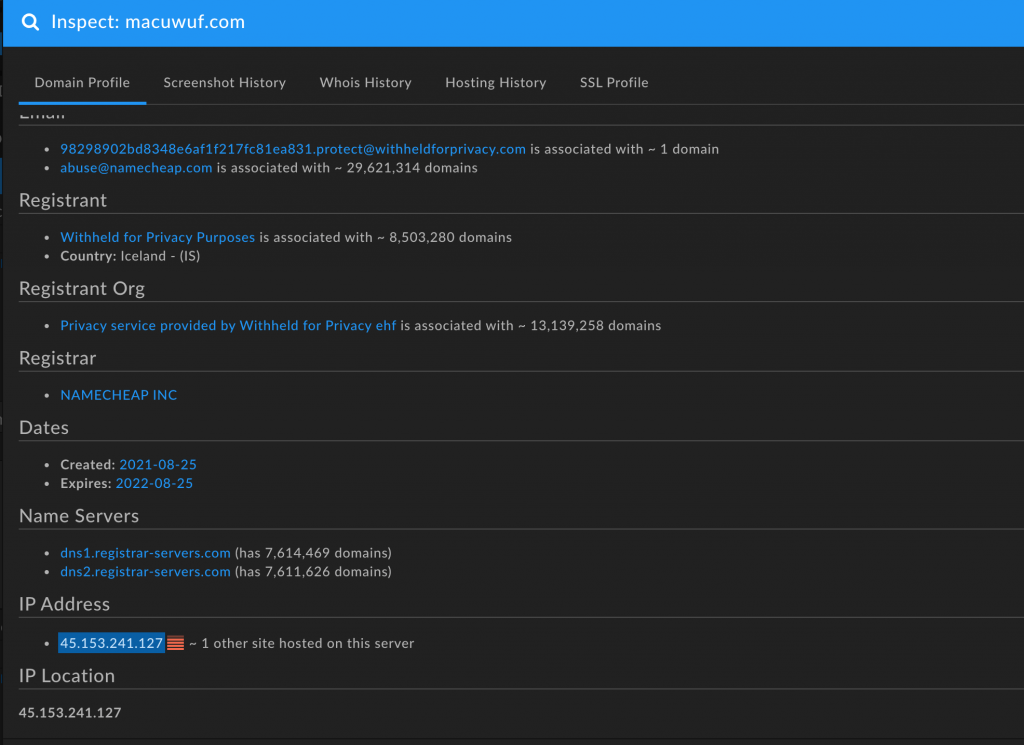Click the text '~ 1 other site hosted on this server'

(x=302, y=643)
